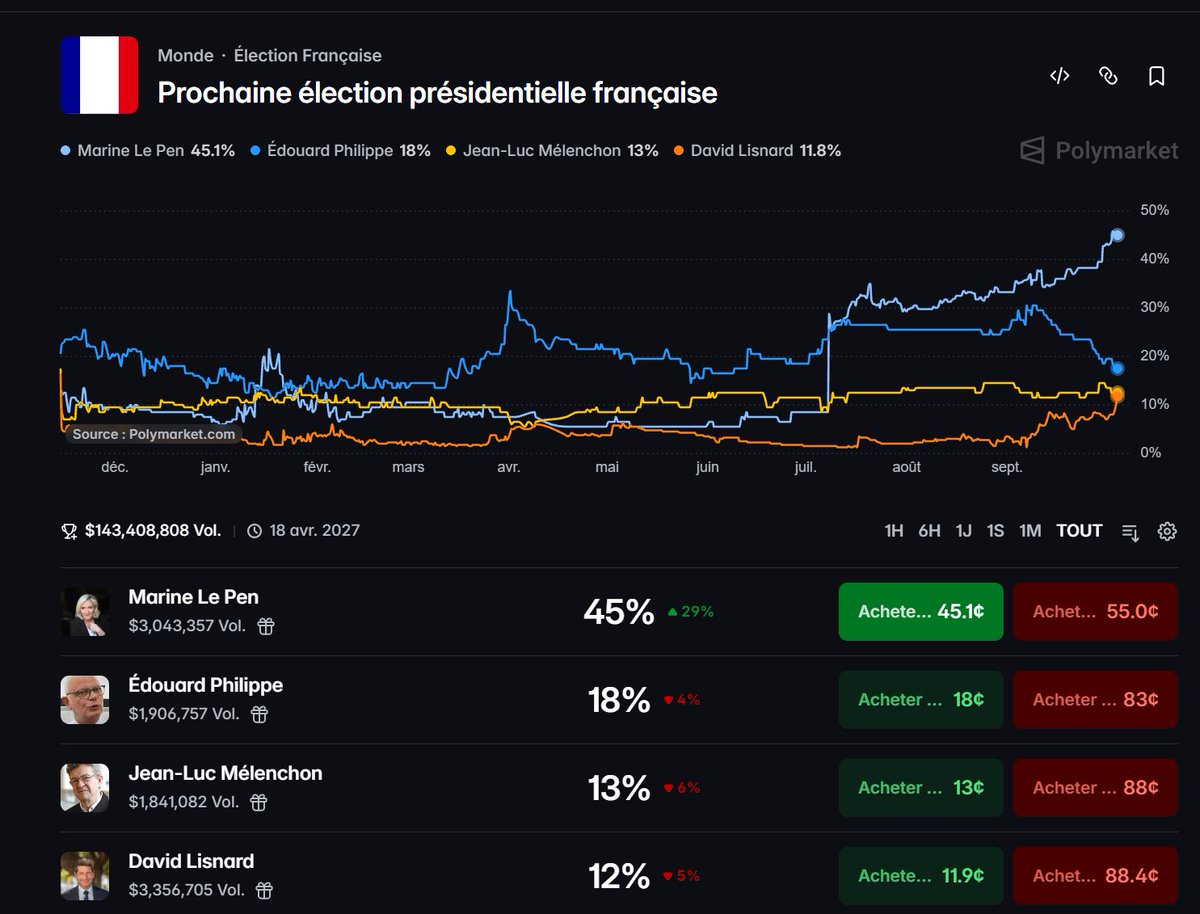Buy Édouard Philippe no at 83¢
Viewport: 1200px width, 914px height.
coord(1095,699)
